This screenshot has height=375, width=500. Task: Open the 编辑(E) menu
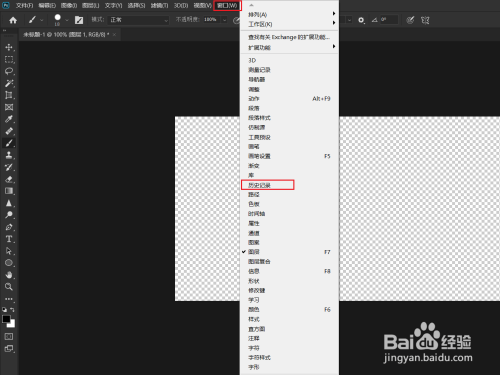47,5
